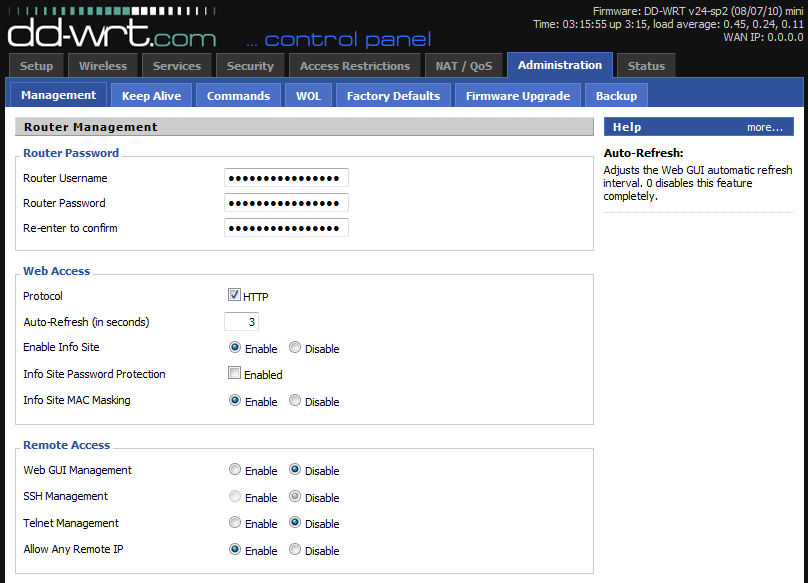
Task: Enable Telnet Management radio button
Action: click(235, 522)
